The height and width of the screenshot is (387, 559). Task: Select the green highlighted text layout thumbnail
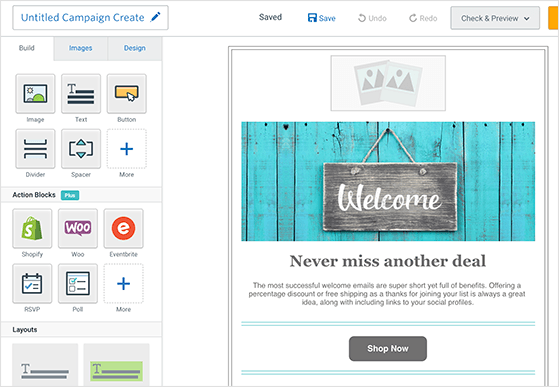(x=116, y=365)
